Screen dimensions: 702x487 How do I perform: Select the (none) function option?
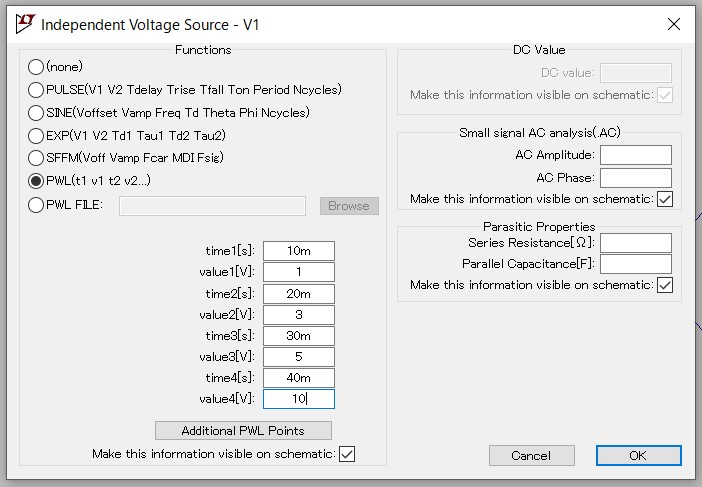37,67
